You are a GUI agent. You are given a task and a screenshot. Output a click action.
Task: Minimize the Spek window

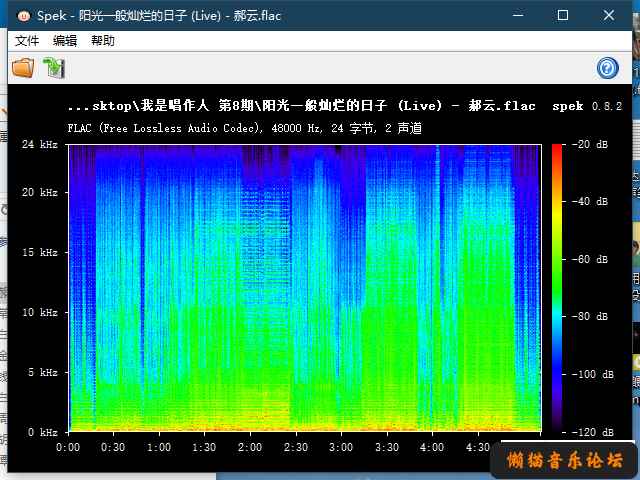[518, 16]
